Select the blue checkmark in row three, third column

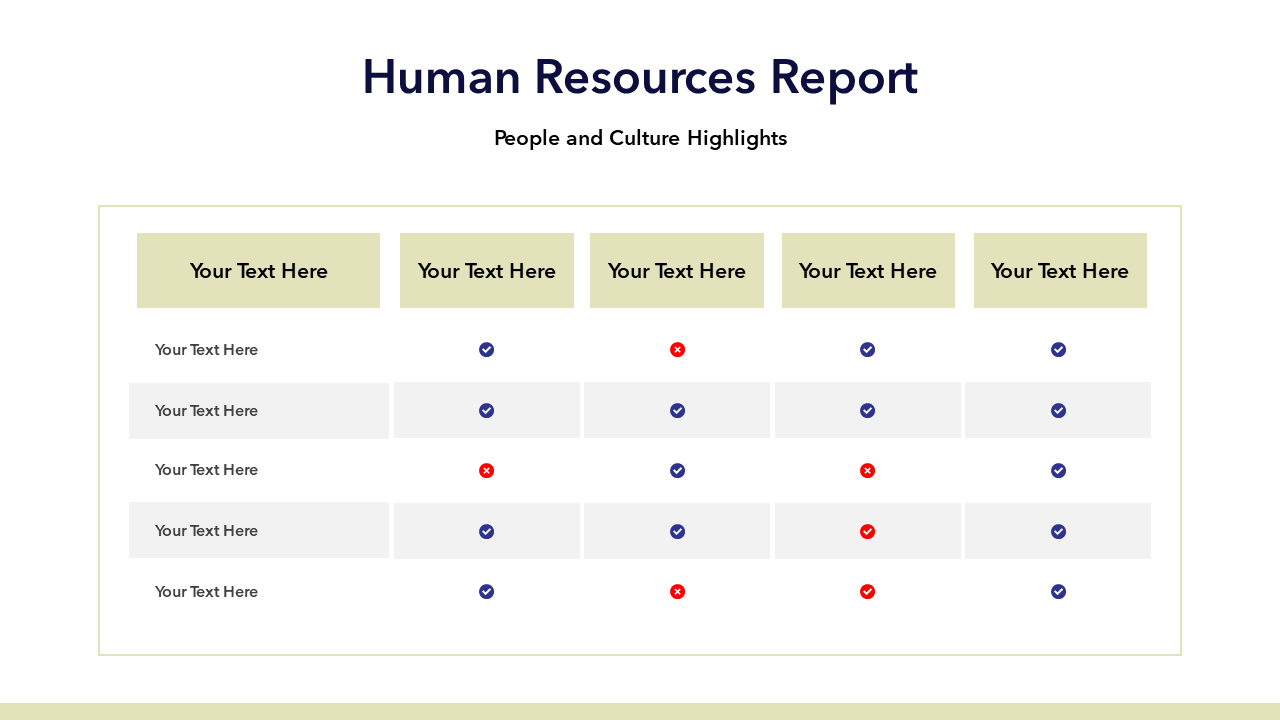(x=677, y=471)
